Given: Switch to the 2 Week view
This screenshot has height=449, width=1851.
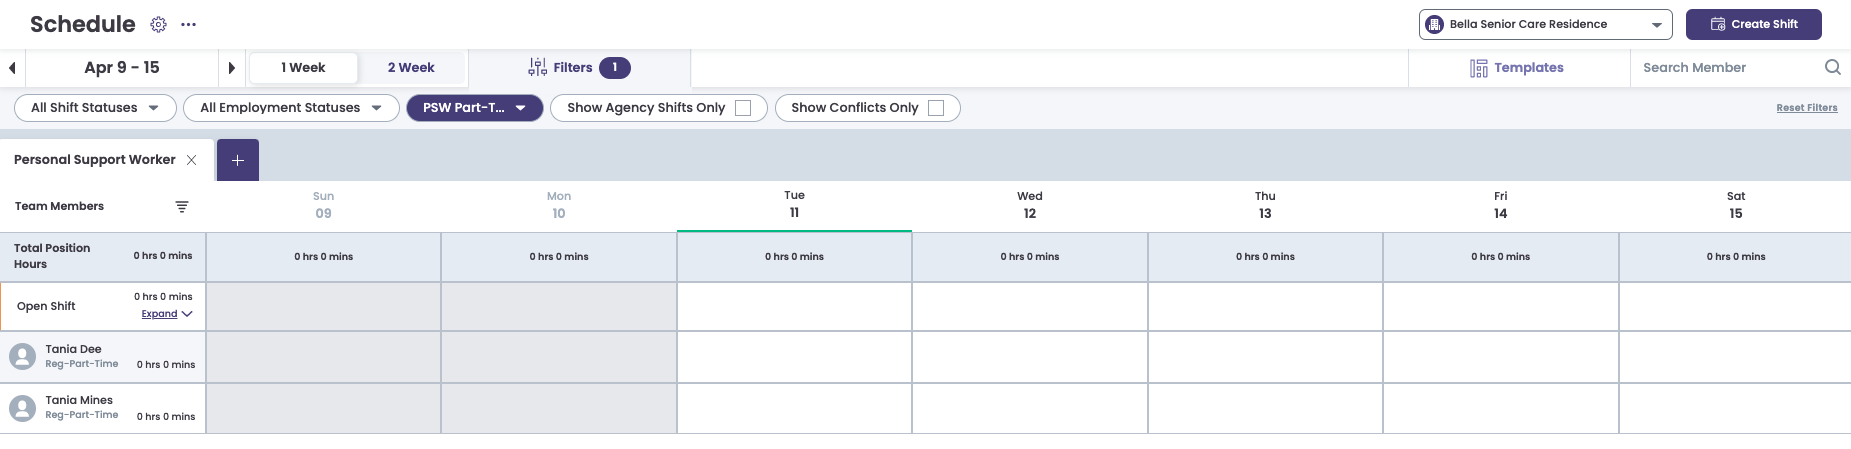Looking at the screenshot, I should [411, 68].
